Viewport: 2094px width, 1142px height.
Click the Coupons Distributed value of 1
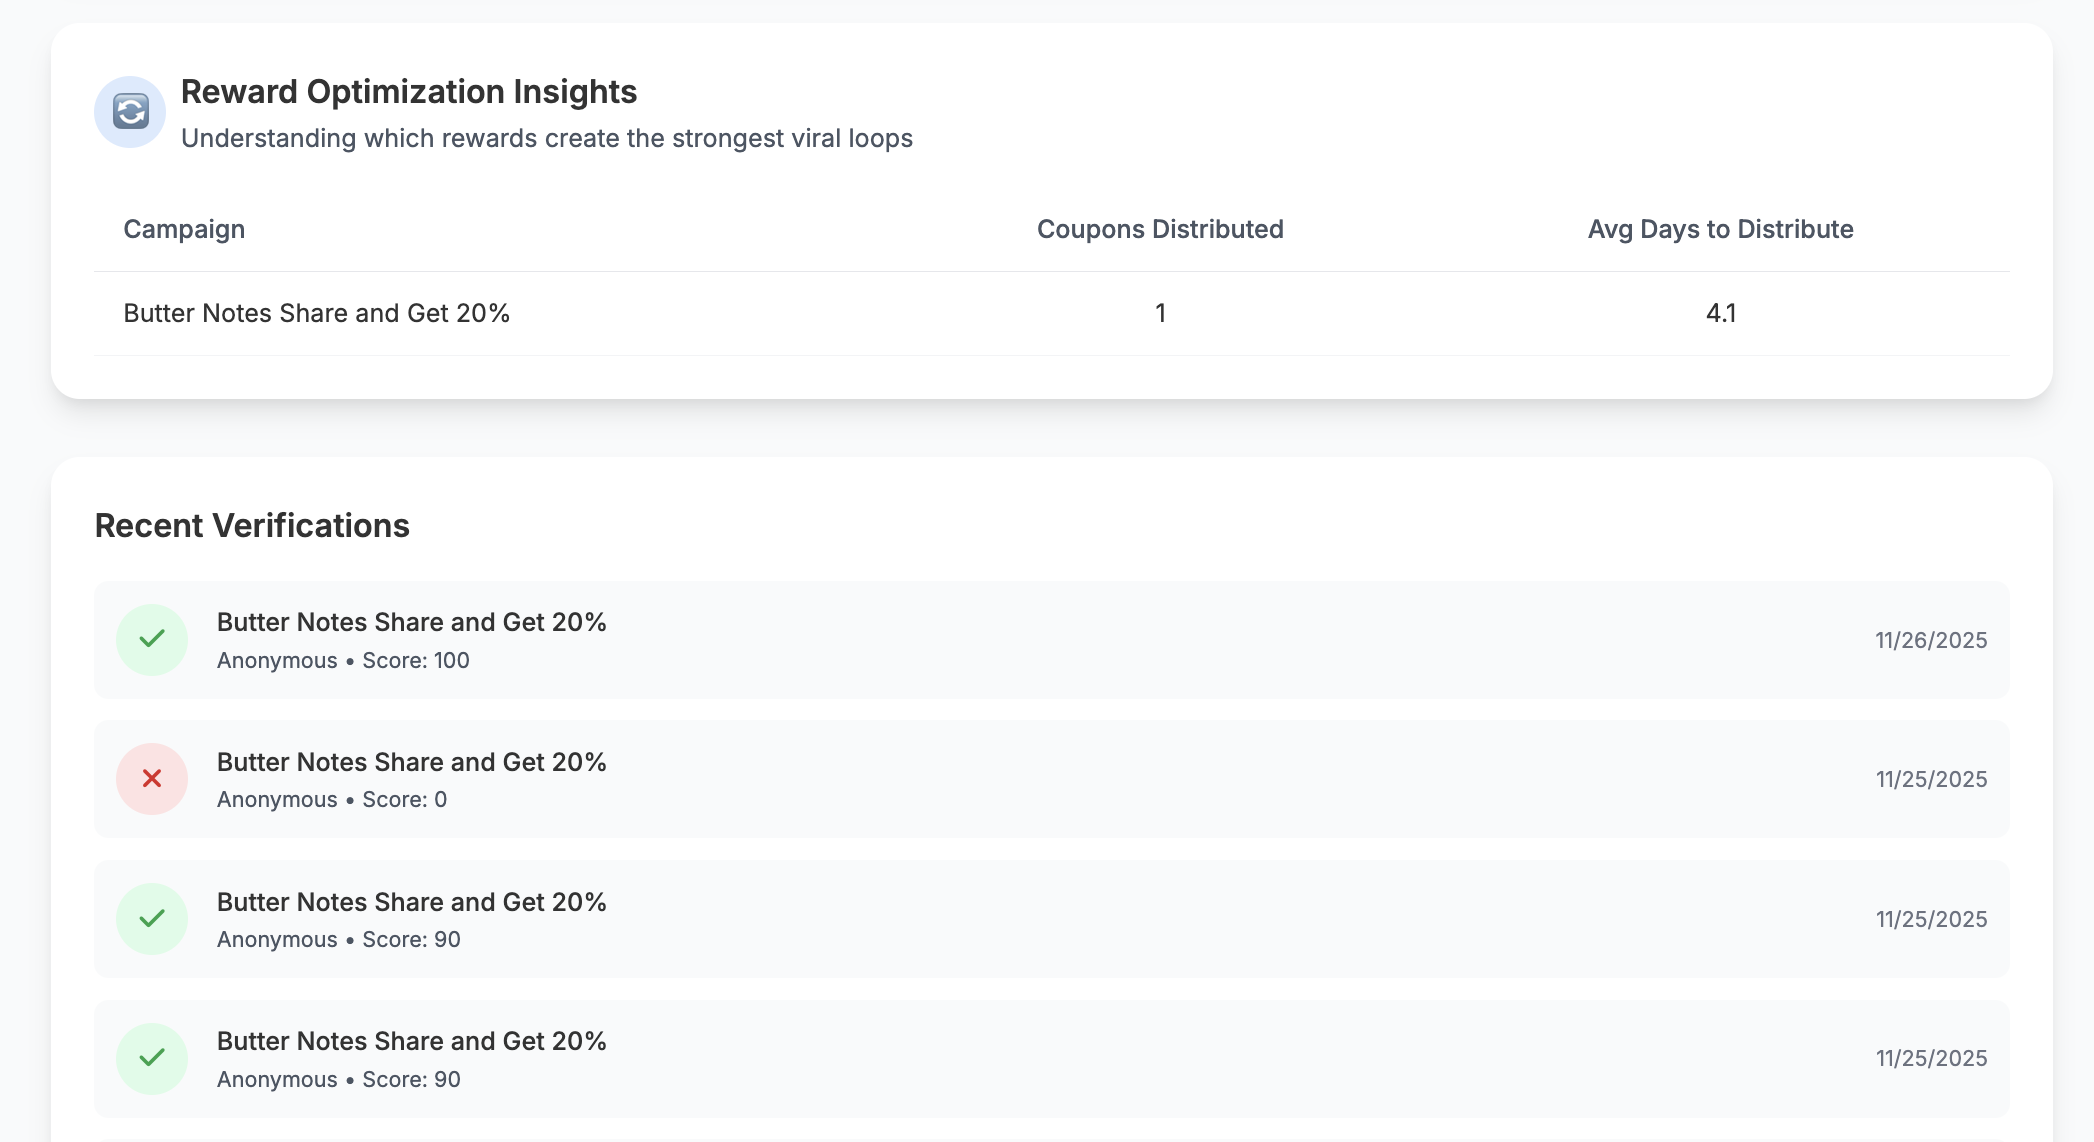point(1160,312)
